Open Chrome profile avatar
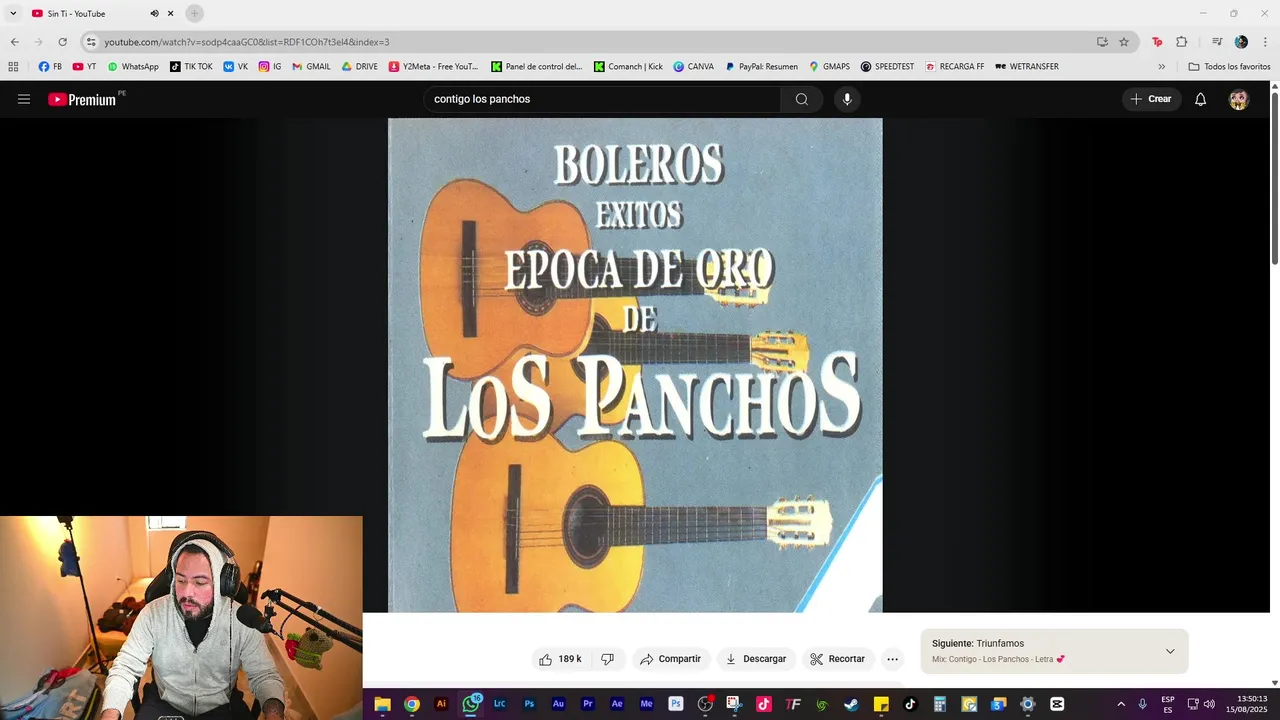Image resolution: width=1280 pixels, height=720 pixels. coord(1241,42)
